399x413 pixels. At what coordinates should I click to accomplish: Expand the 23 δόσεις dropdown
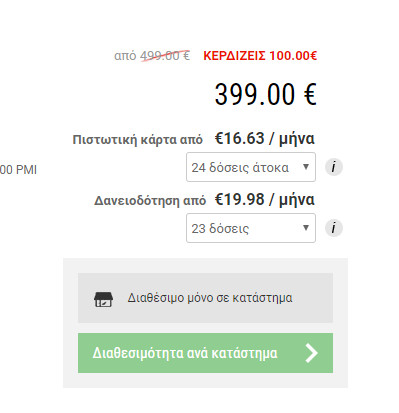coord(251,228)
